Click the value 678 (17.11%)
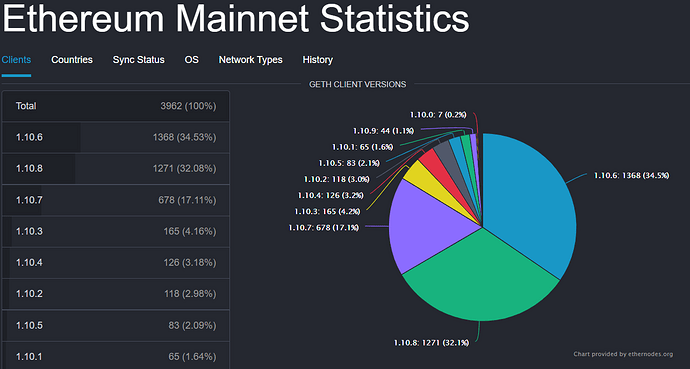Viewport: 690px width, 369px height. (x=187, y=200)
